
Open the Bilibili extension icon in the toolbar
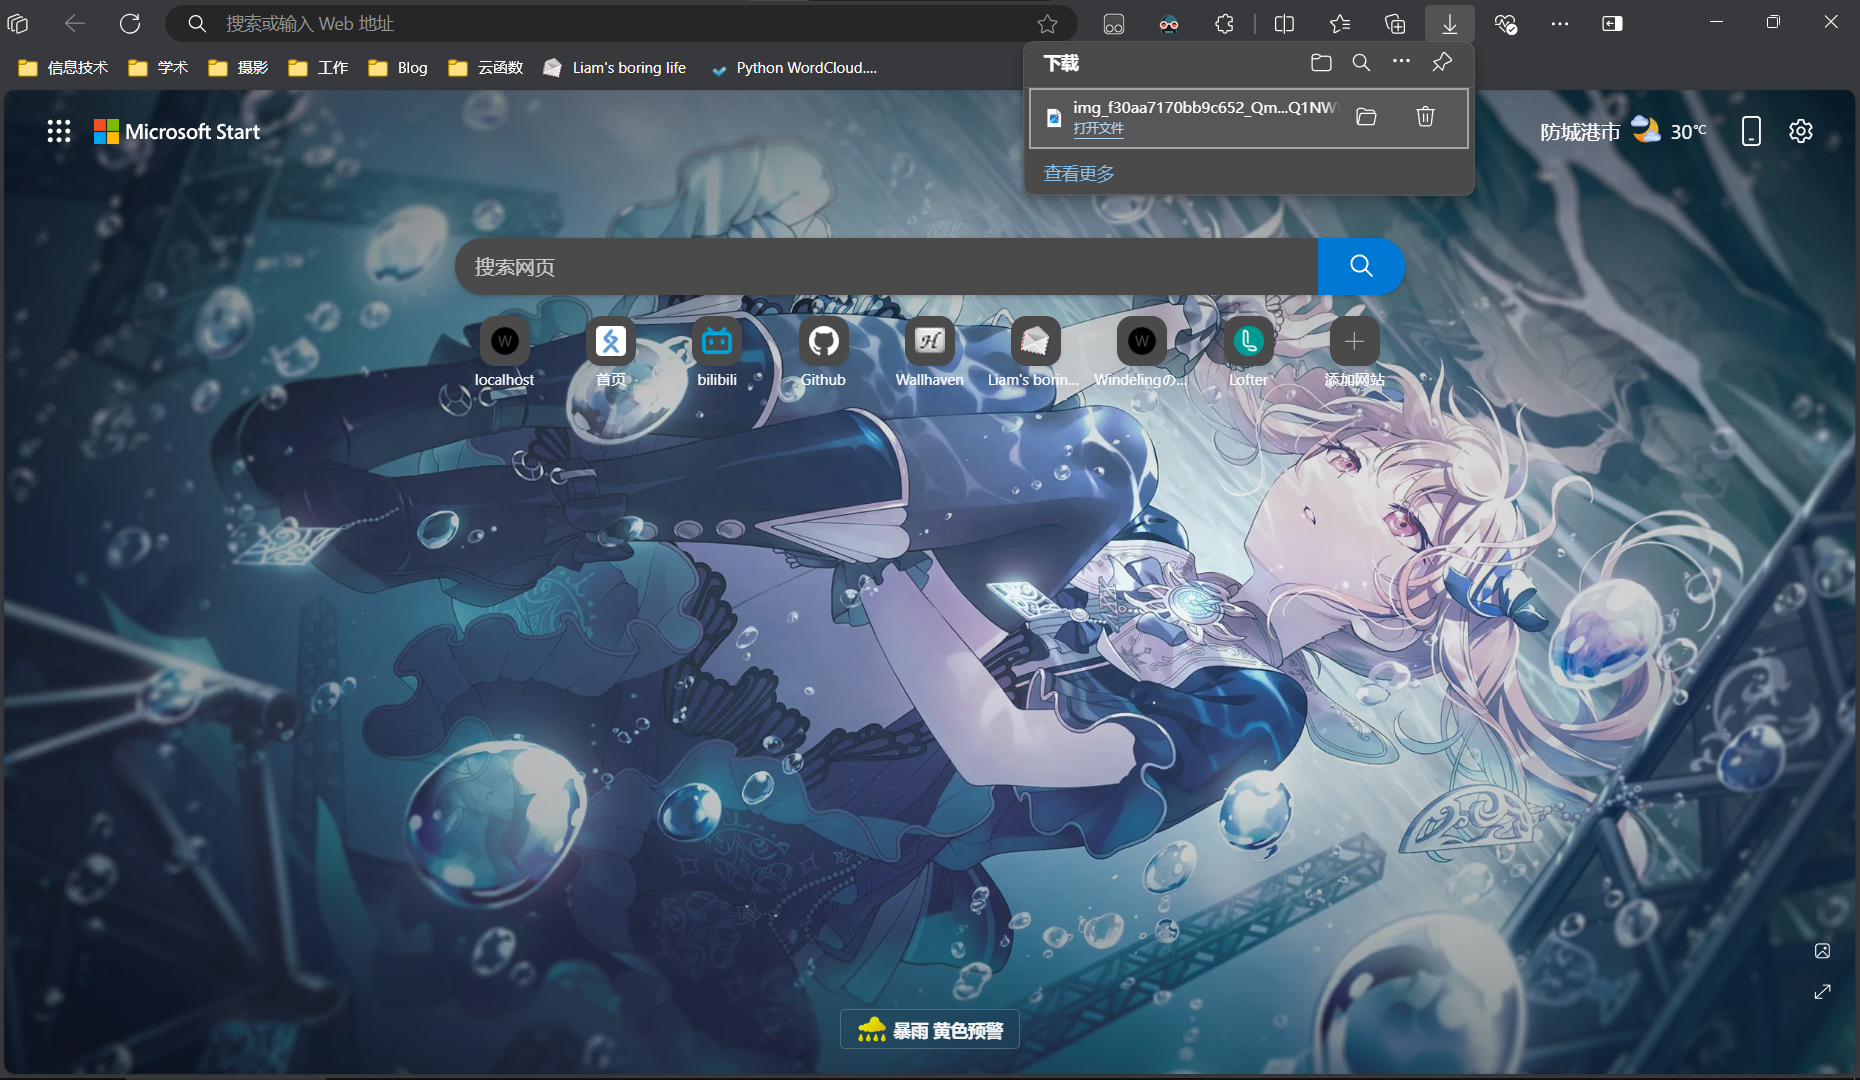[x=1114, y=24]
